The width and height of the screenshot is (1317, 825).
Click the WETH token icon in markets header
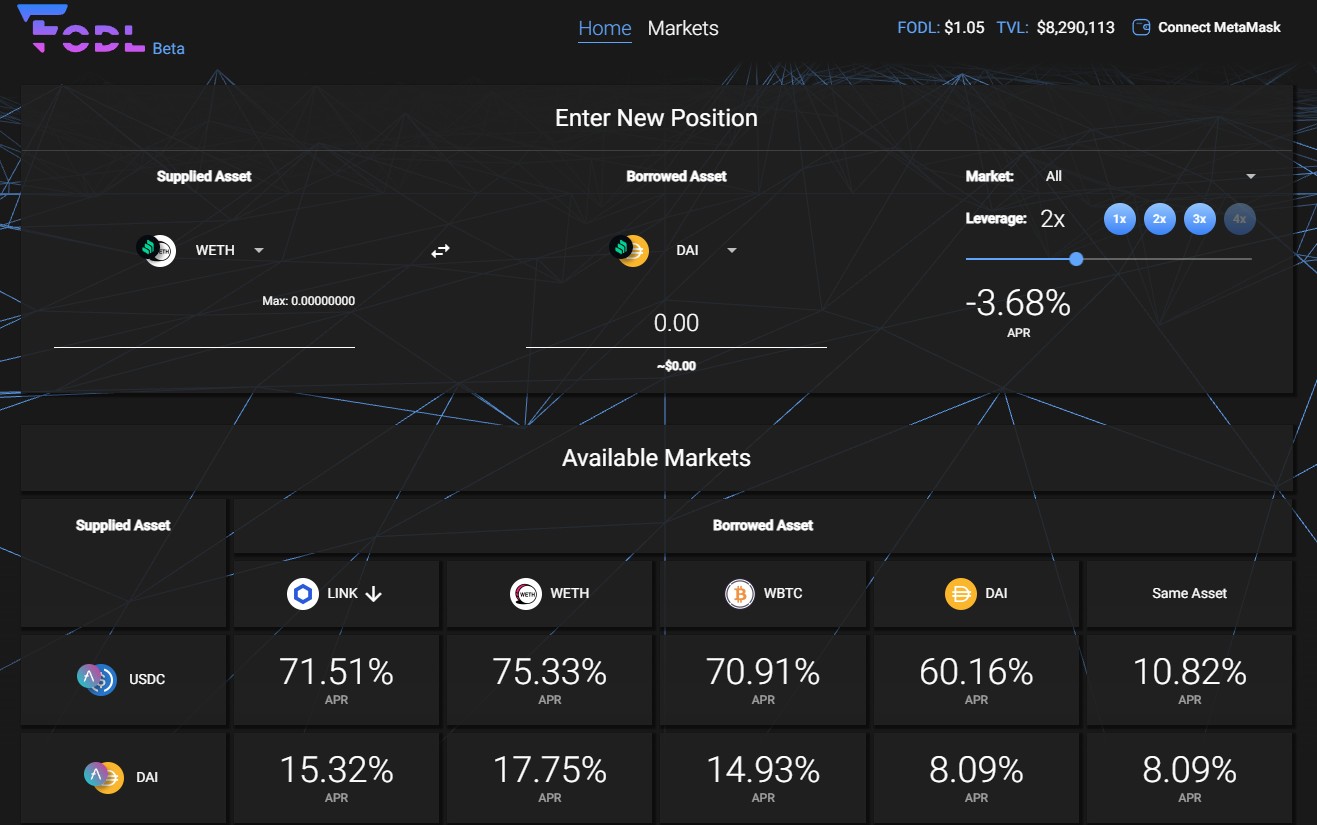[525, 593]
